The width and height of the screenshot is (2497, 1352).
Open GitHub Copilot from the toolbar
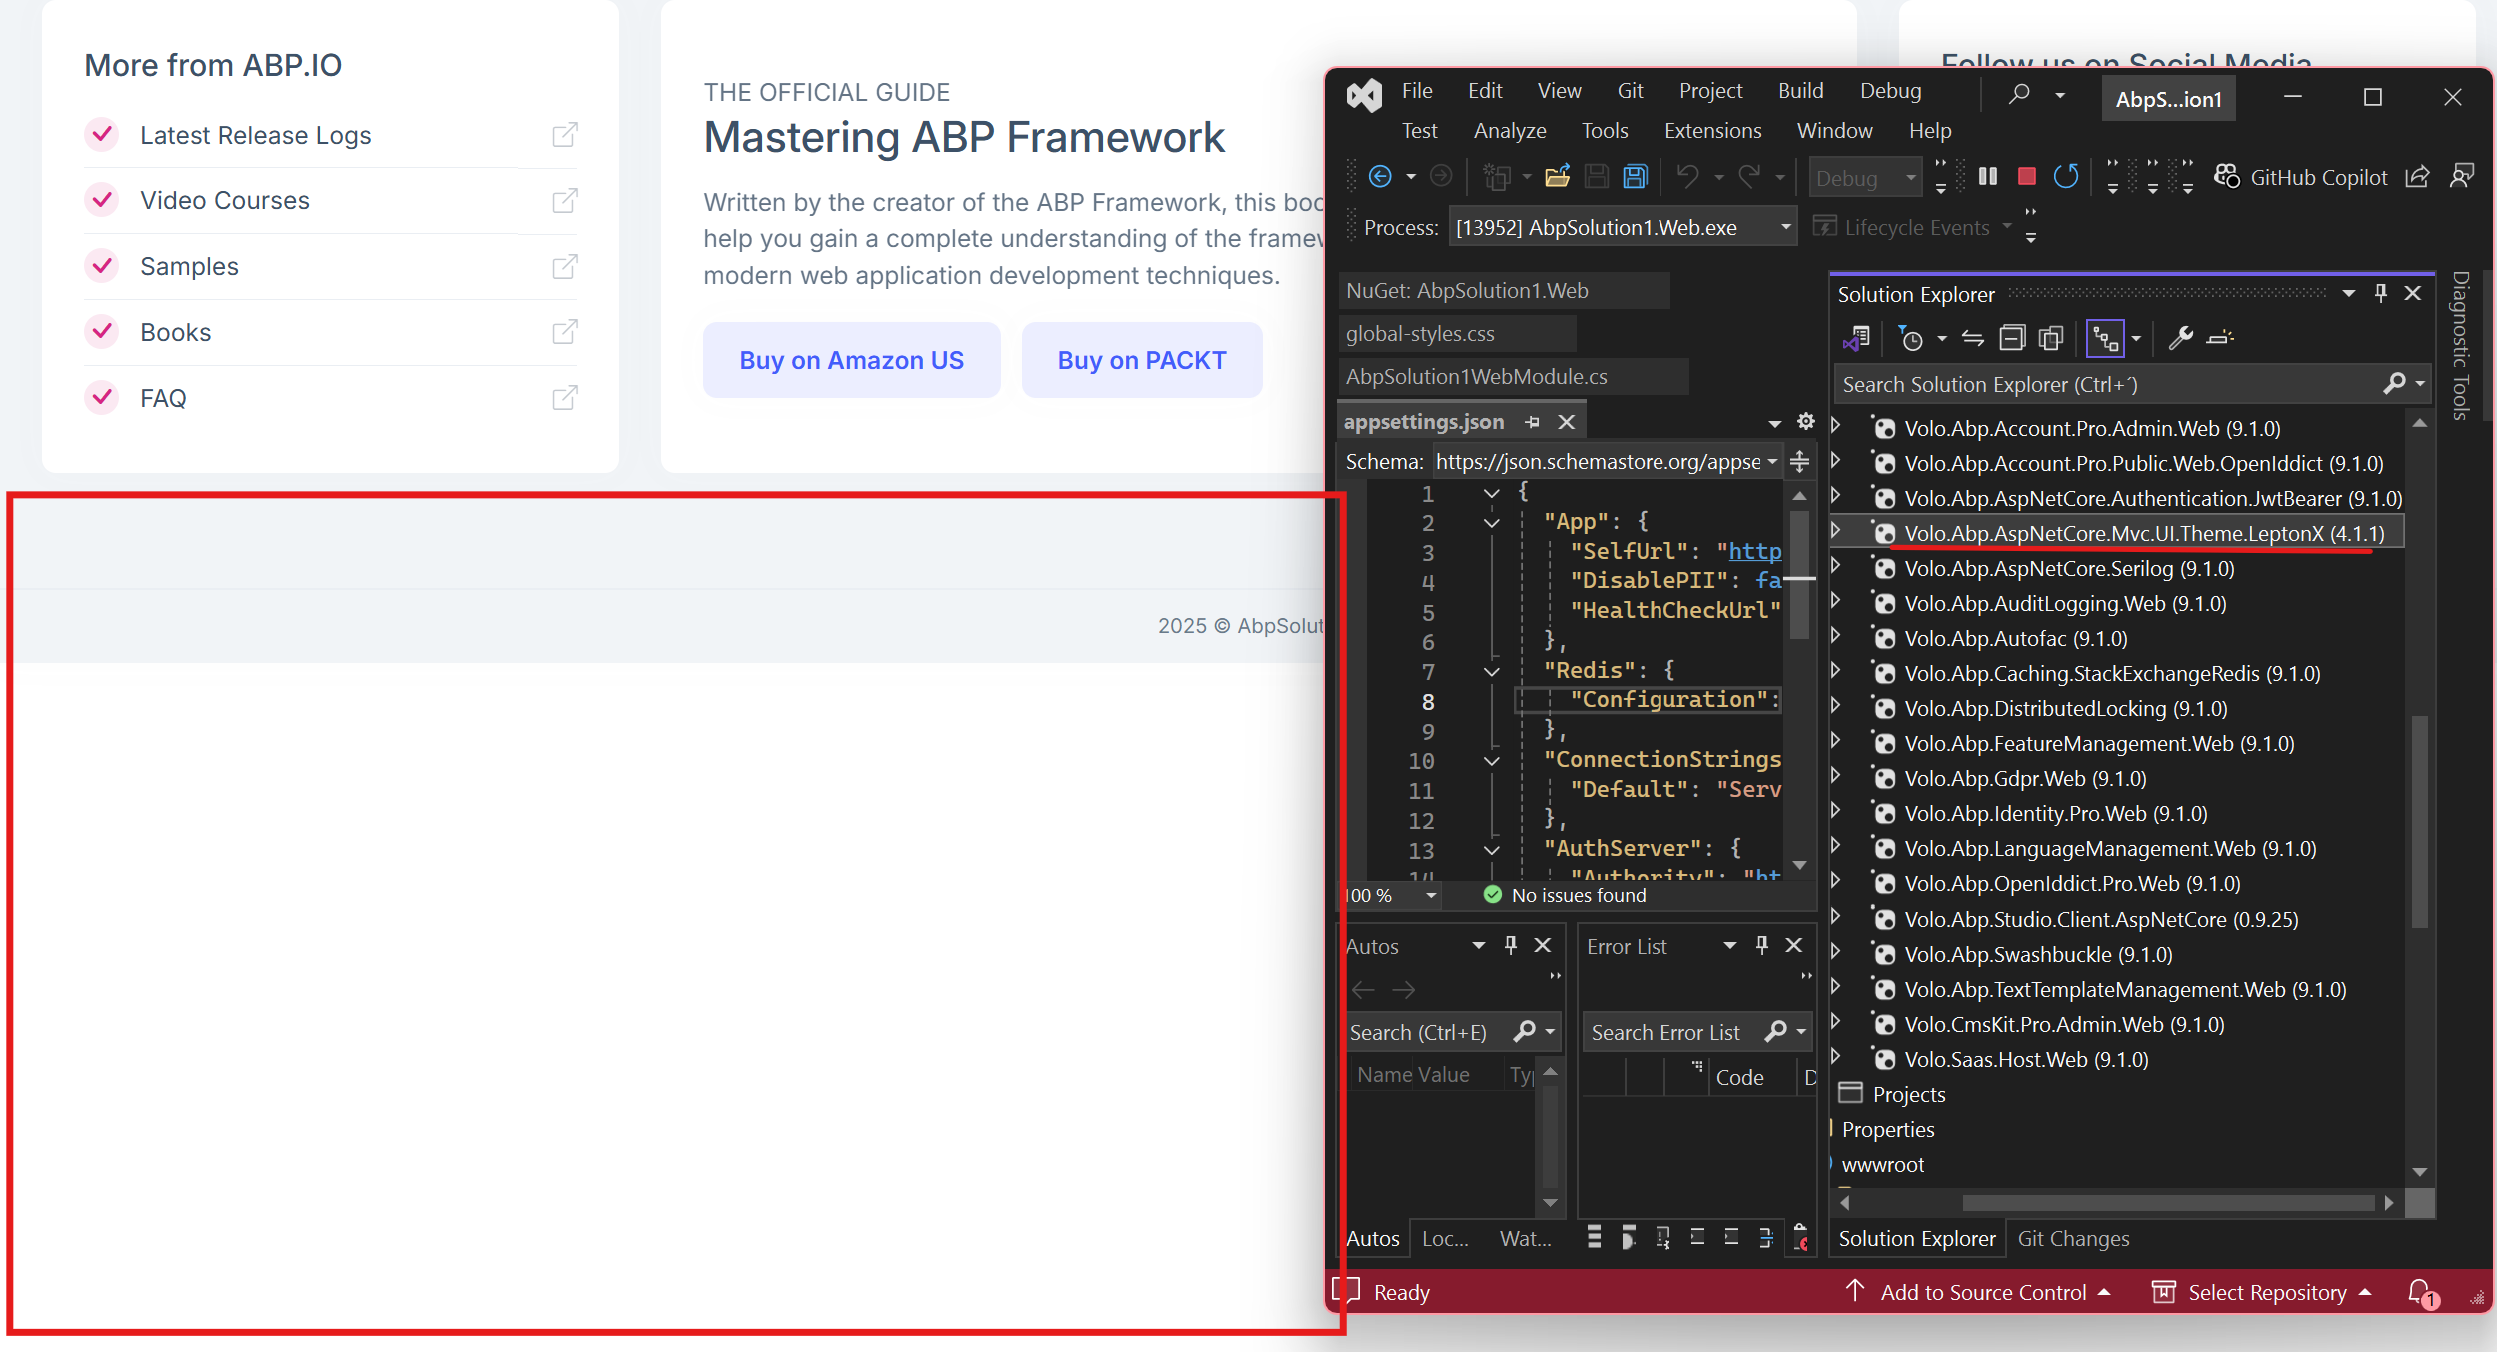point(2300,177)
